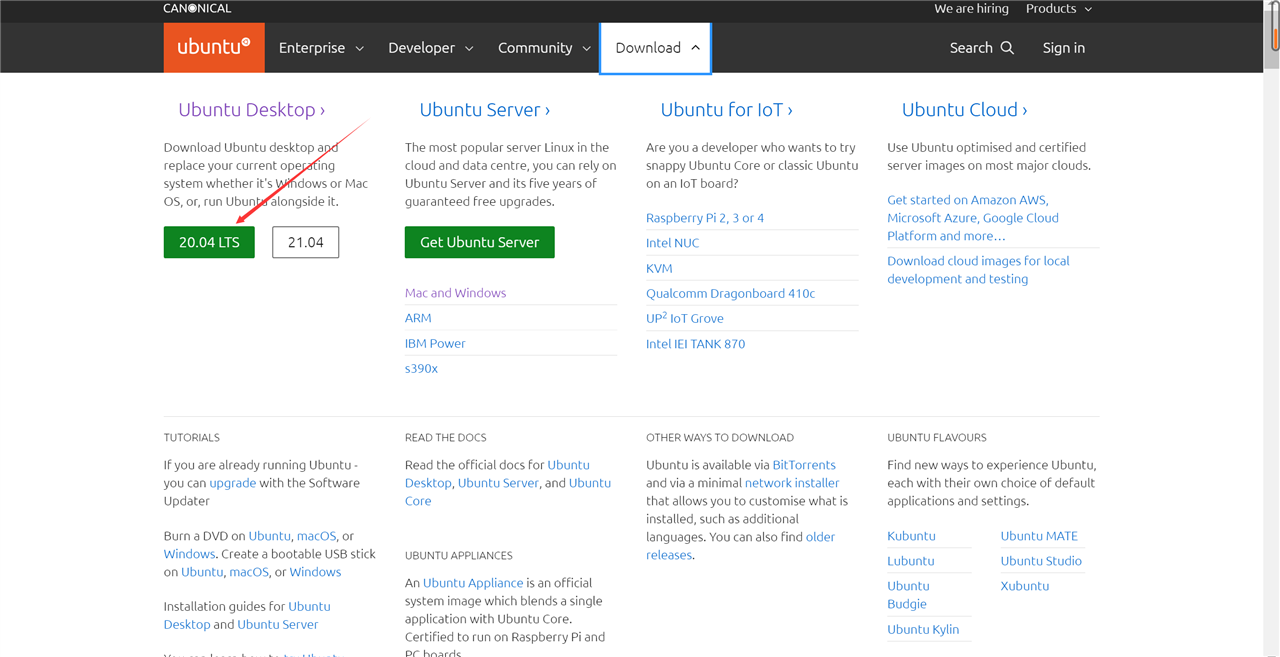The height and width of the screenshot is (657, 1280).
Task: Select the ARM server download link
Action: (418, 318)
